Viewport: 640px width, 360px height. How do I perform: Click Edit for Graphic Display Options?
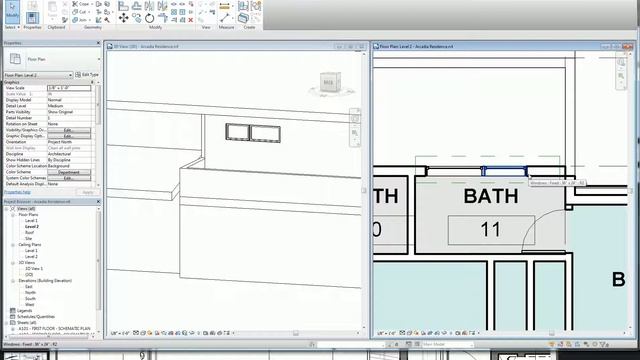69,136
